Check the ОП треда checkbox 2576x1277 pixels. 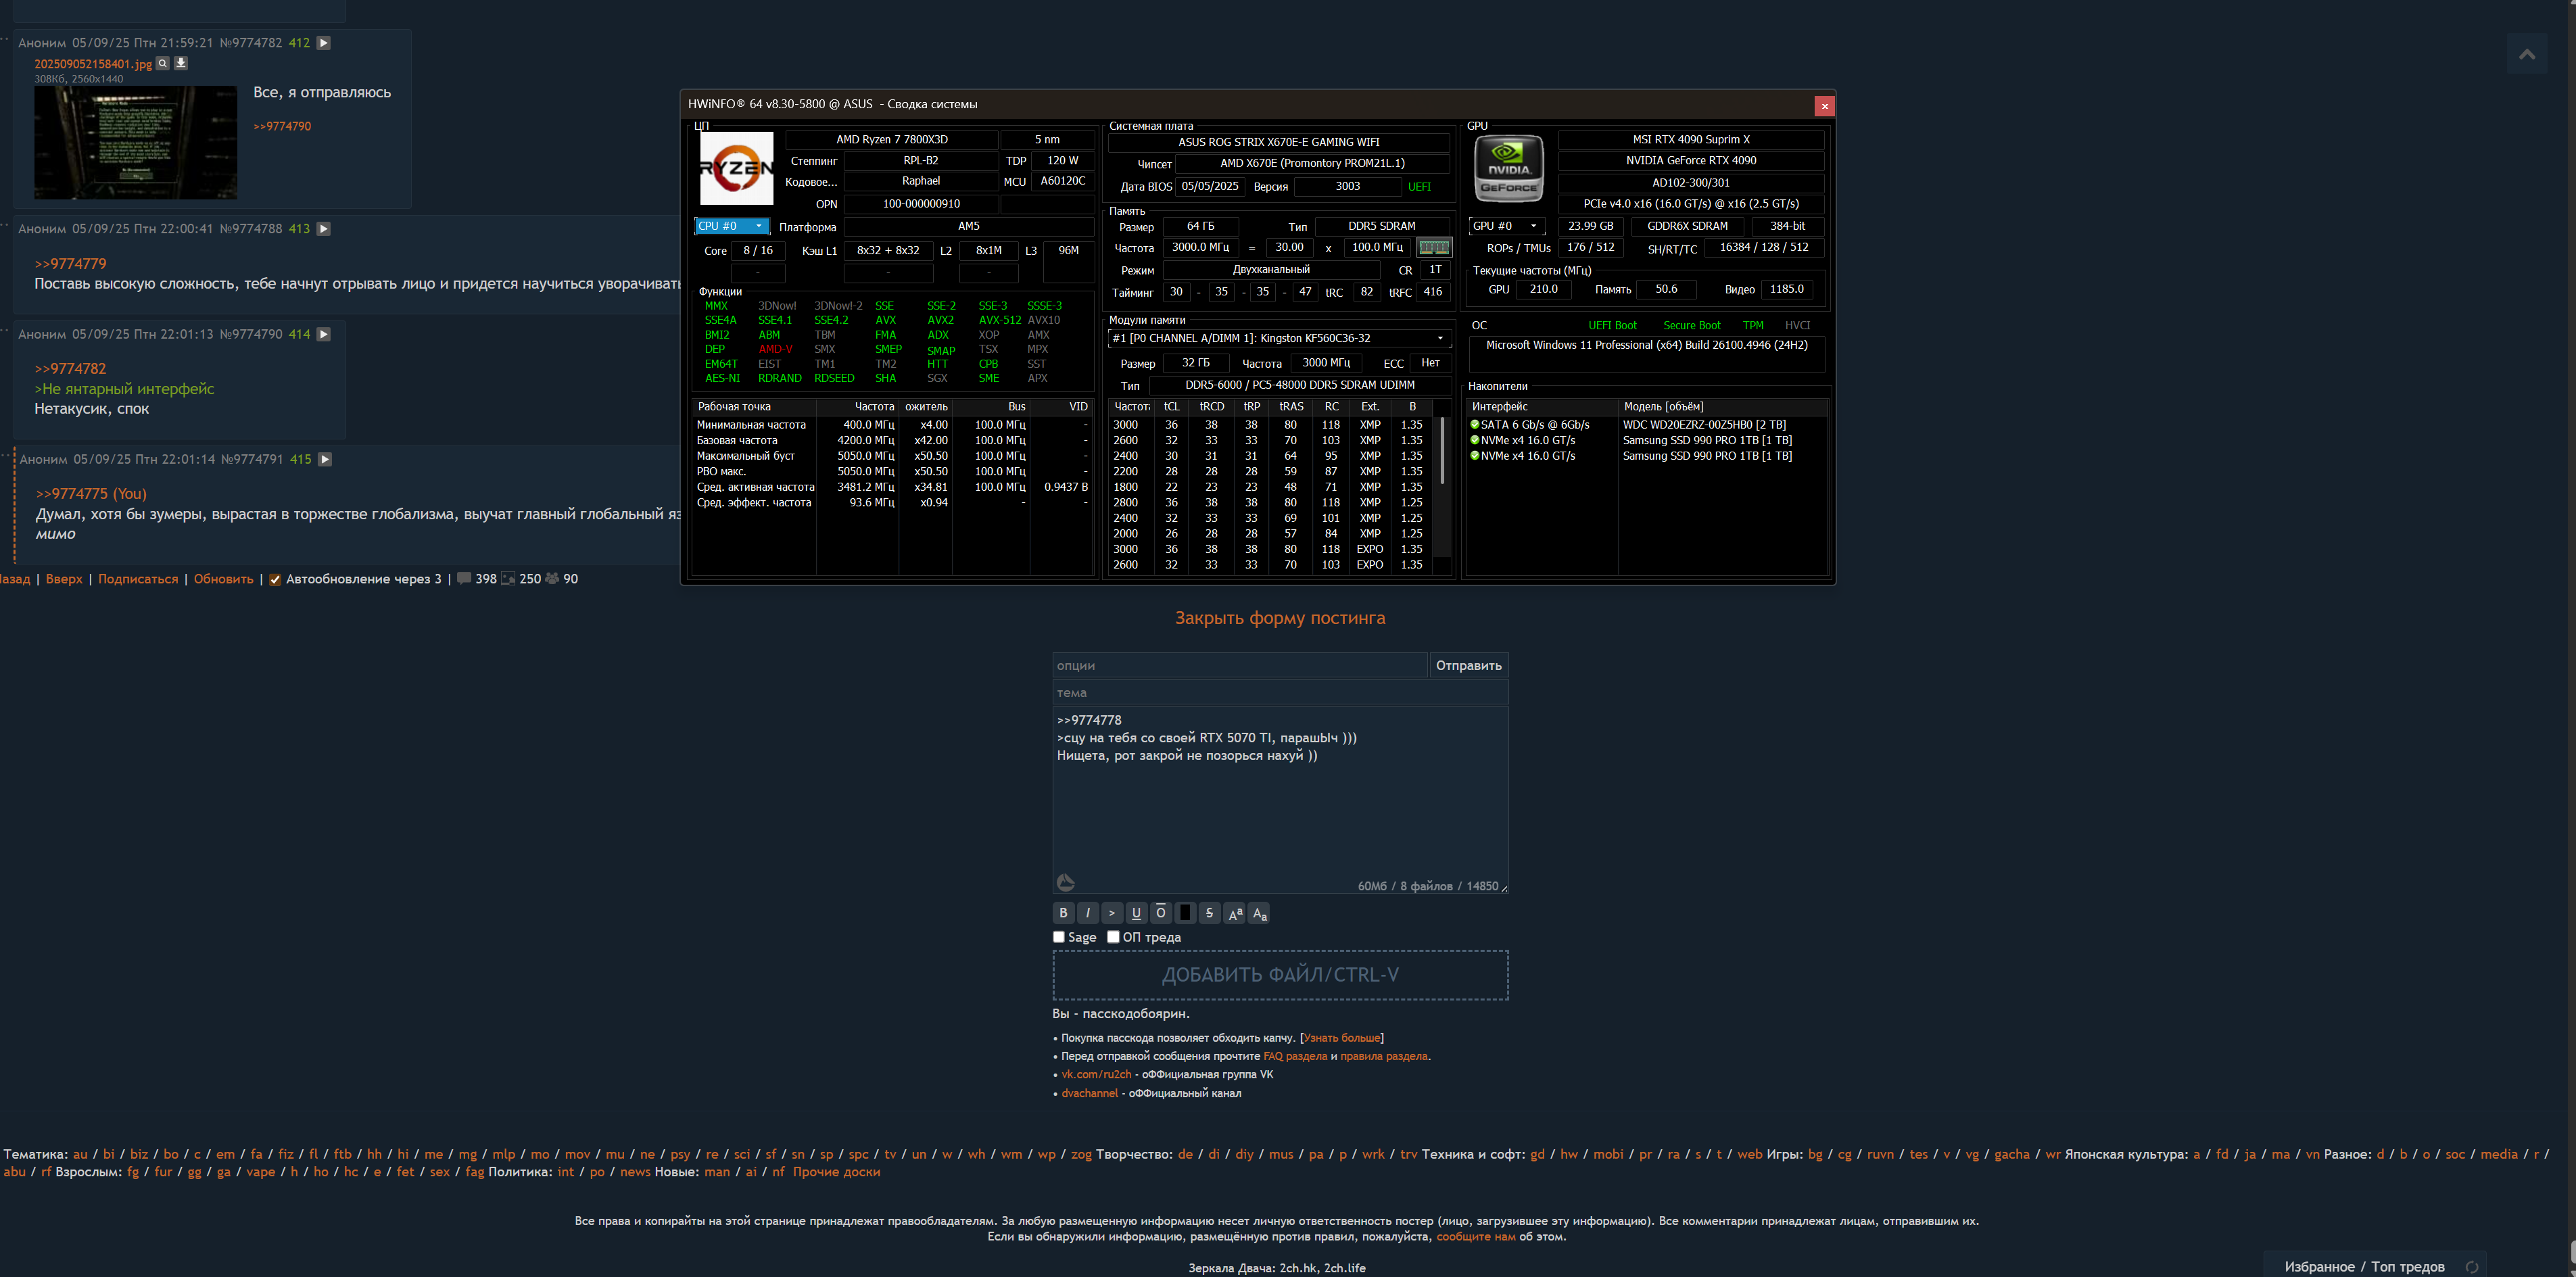point(1113,937)
